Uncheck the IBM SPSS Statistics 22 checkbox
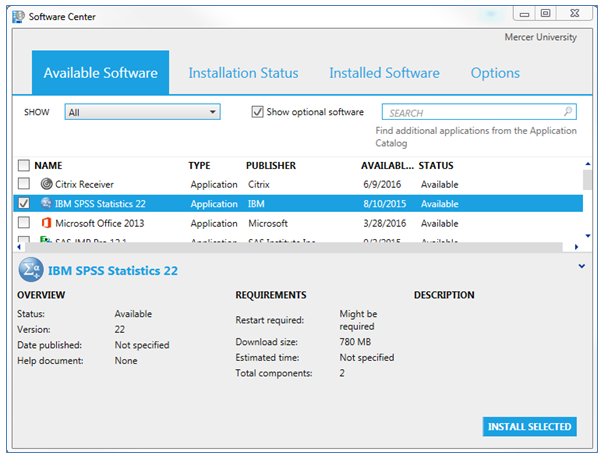This screenshot has width=606, height=461. pyautogui.click(x=24, y=203)
